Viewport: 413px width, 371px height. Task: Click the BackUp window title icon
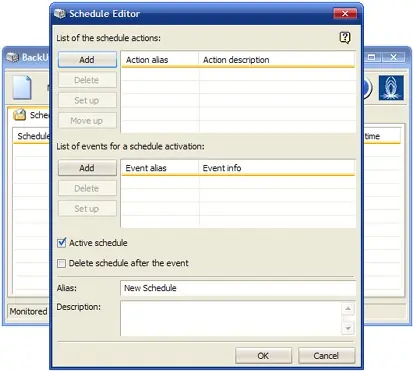click(x=13, y=57)
